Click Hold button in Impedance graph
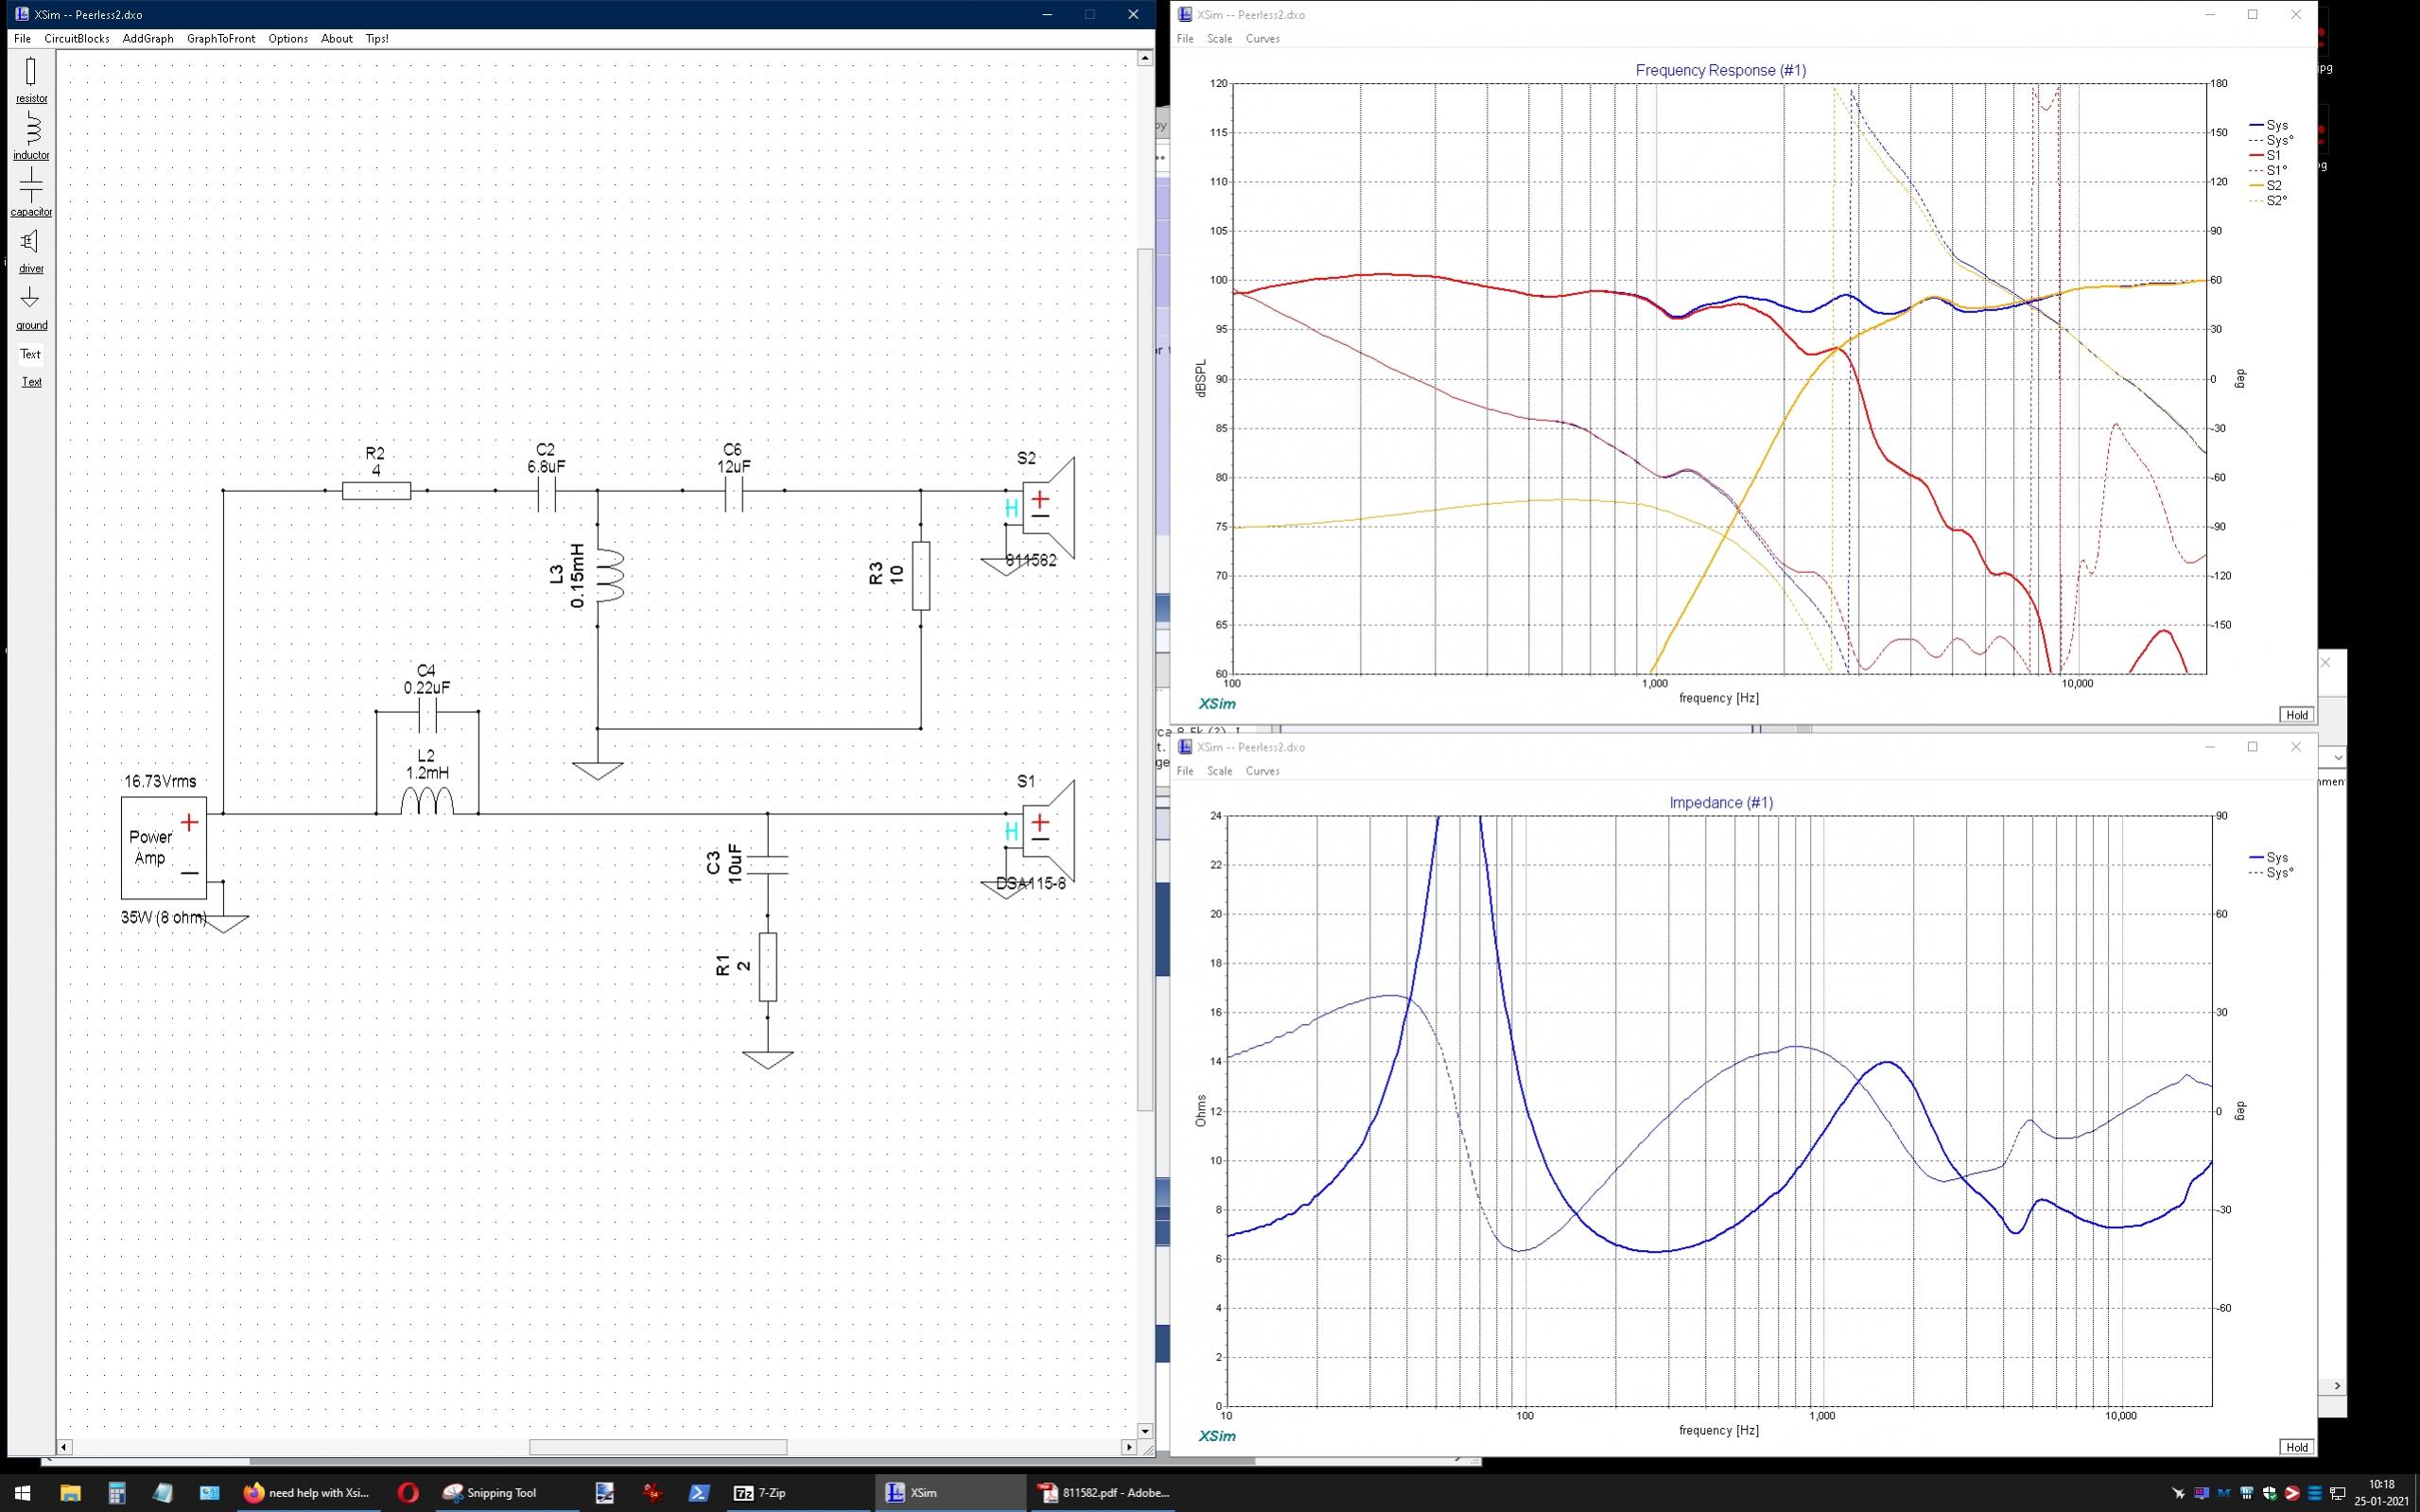The image size is (2420, 1512). 2297,1447
